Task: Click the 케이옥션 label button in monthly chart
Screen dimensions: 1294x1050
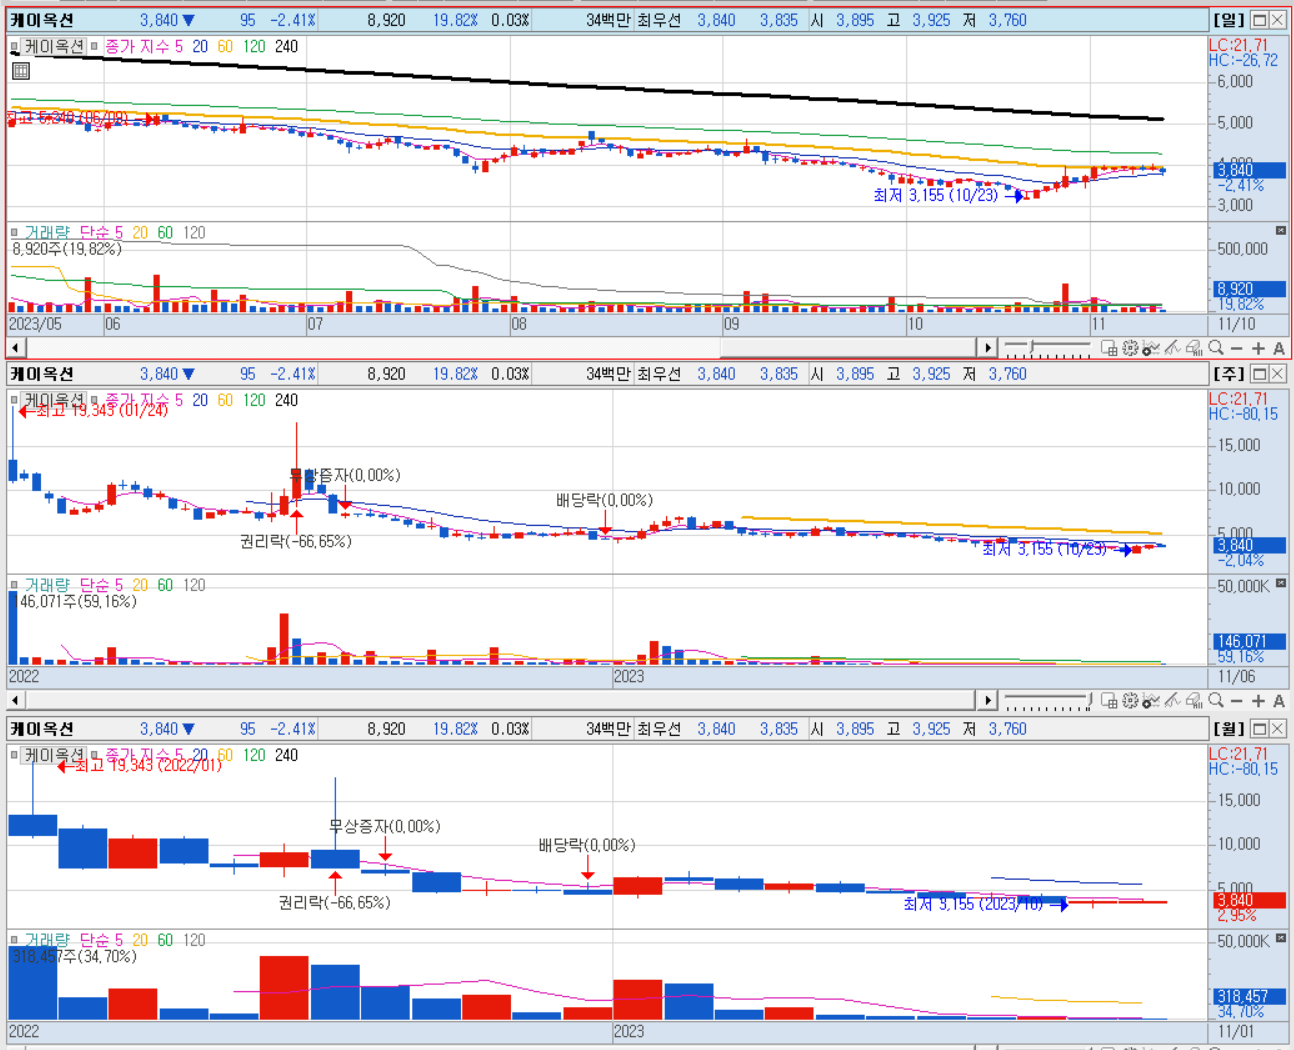Action: [54, 755]
